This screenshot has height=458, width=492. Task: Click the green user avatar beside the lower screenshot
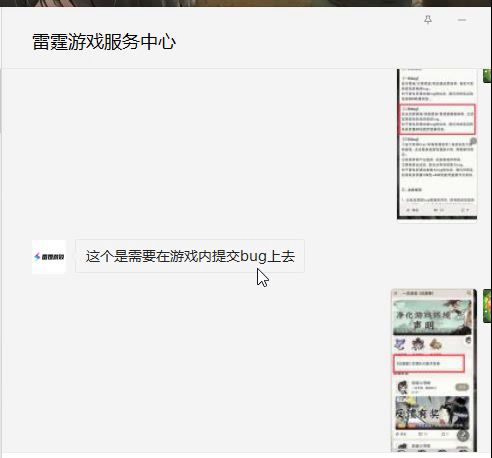[487, 306]
